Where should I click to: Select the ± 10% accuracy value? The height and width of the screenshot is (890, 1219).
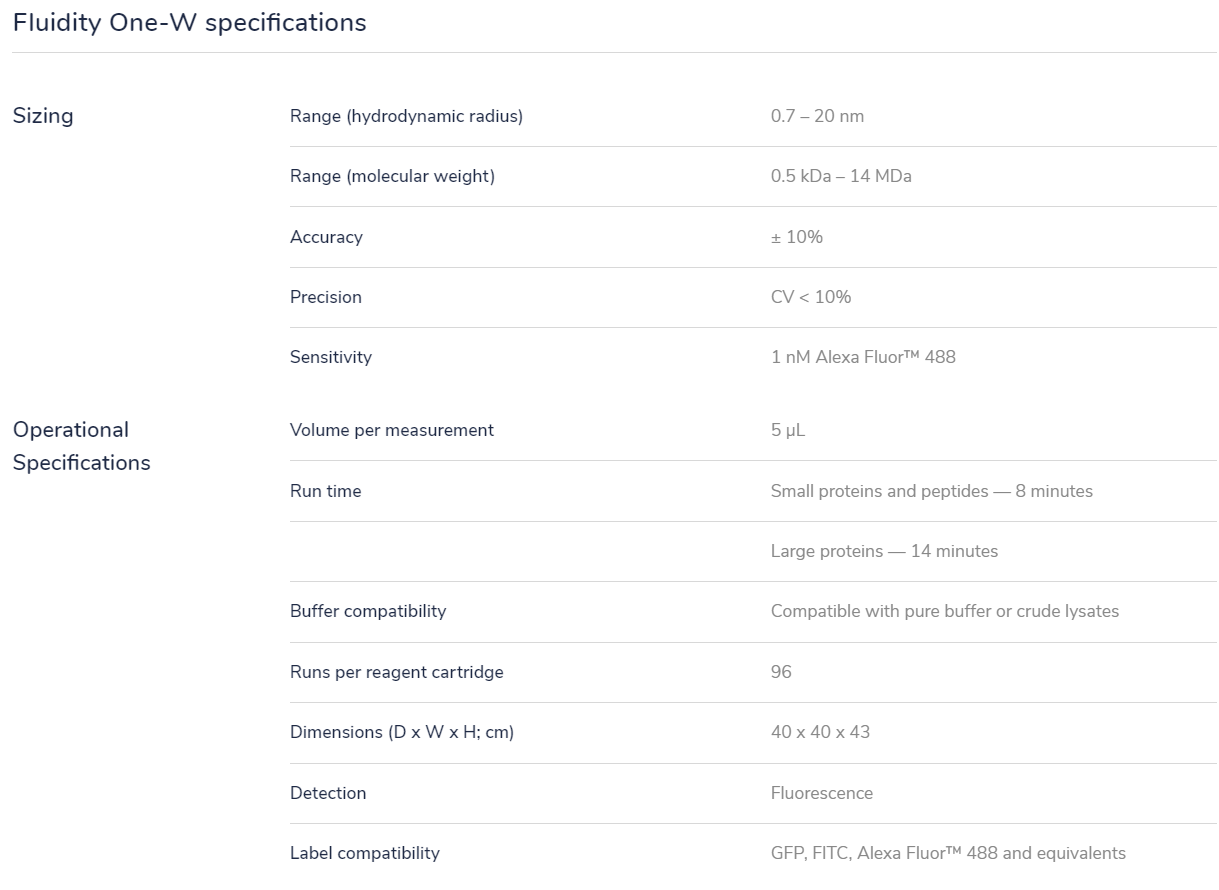click(797, 237)
